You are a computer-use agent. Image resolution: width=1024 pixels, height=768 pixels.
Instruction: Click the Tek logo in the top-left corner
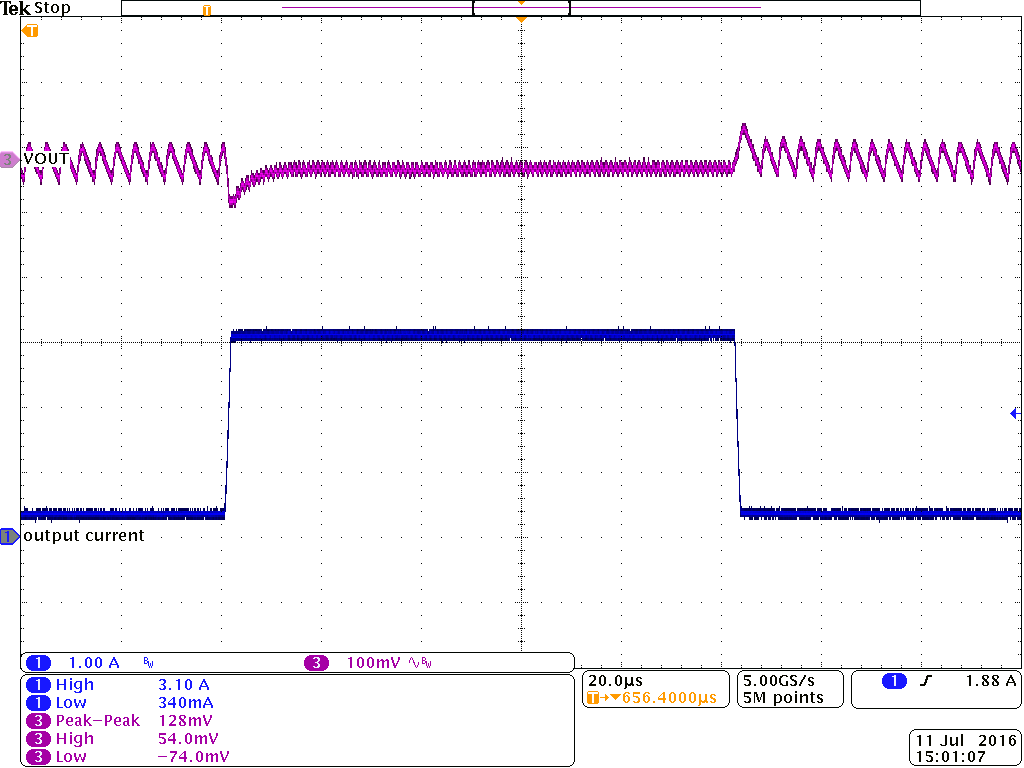[x=14, y=8]
